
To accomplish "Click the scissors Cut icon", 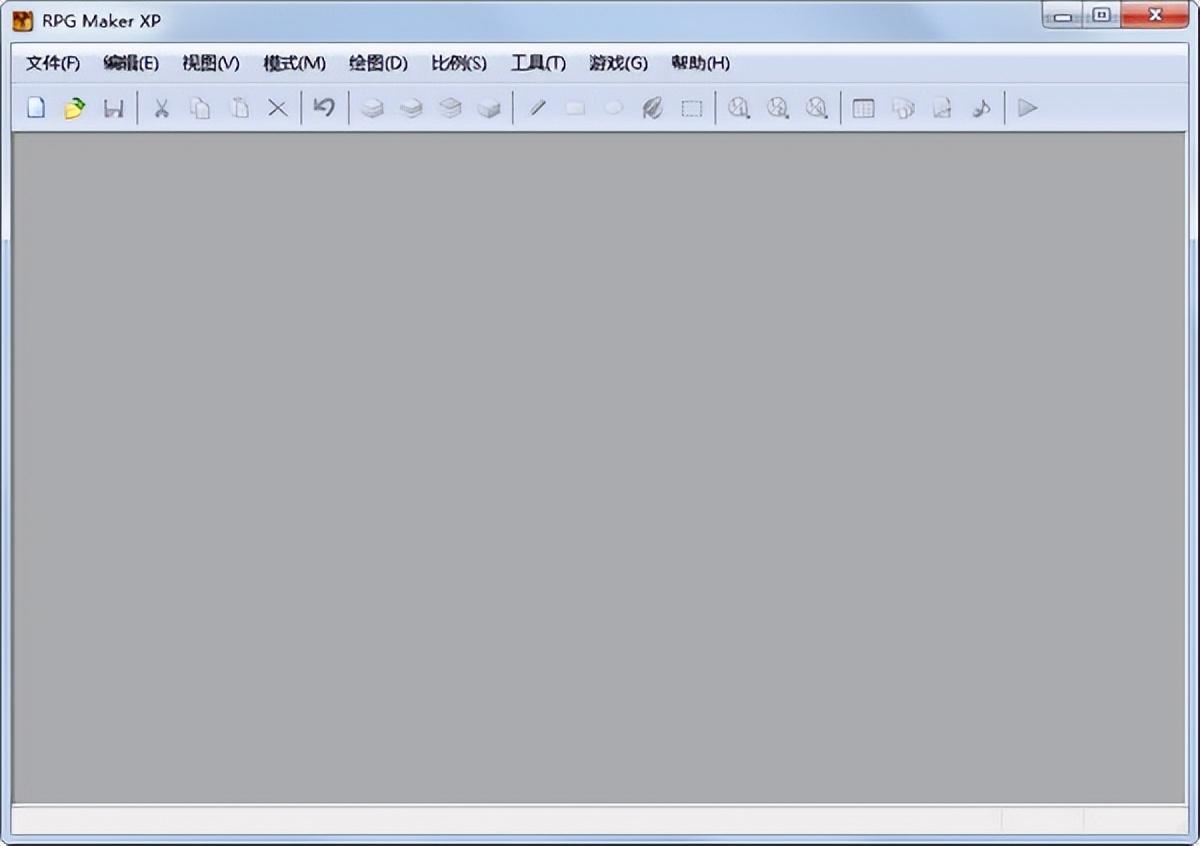I will tap(160, 108).
